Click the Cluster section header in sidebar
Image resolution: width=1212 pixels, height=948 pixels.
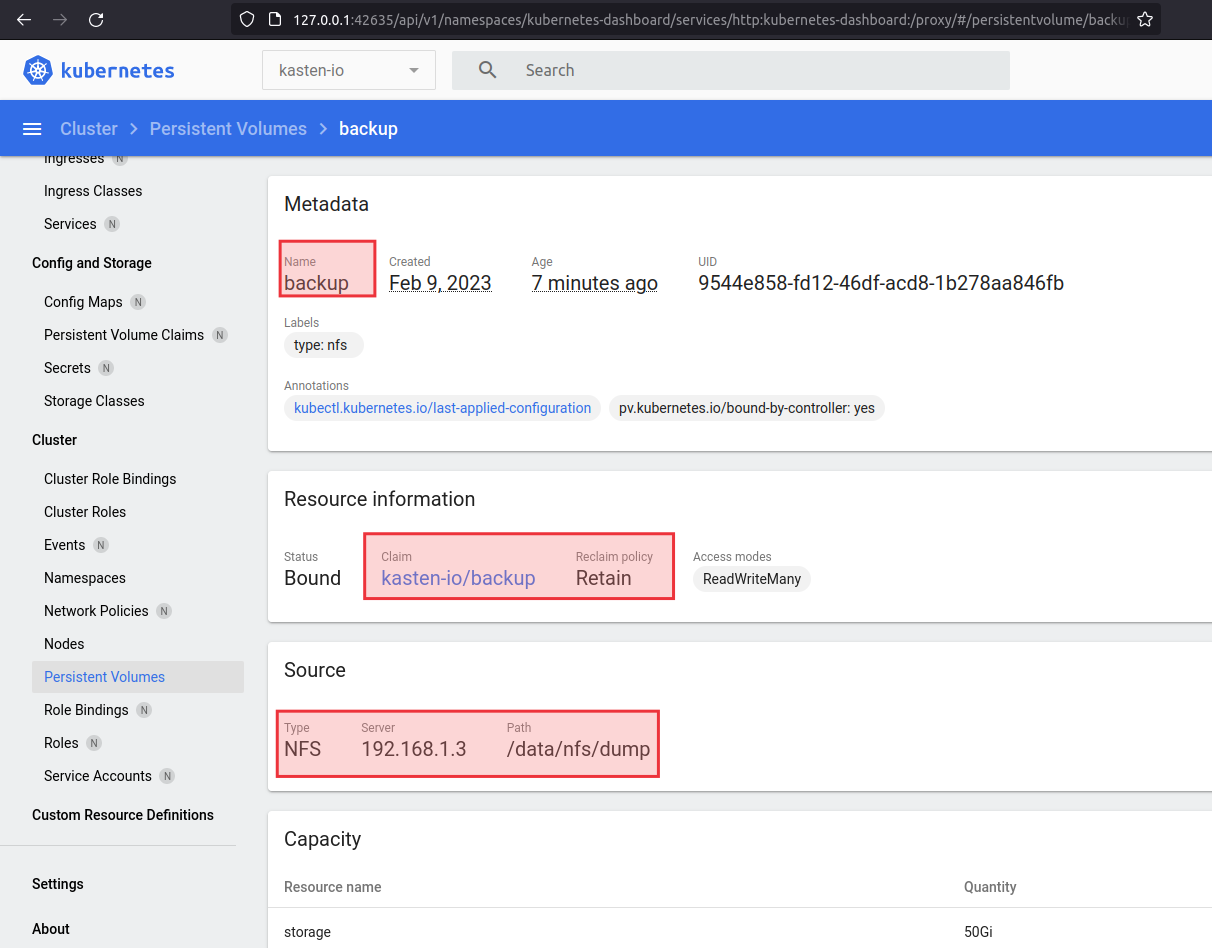(54, 440)
